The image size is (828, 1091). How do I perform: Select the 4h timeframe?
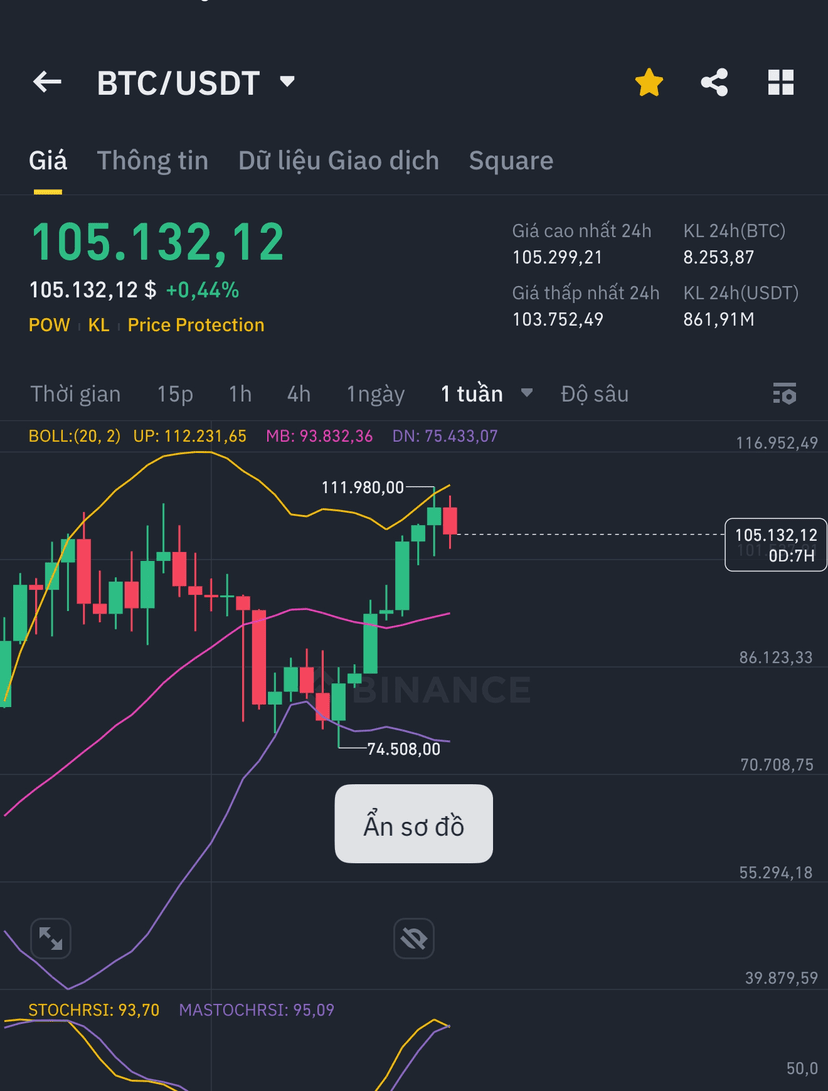[299, 394]
